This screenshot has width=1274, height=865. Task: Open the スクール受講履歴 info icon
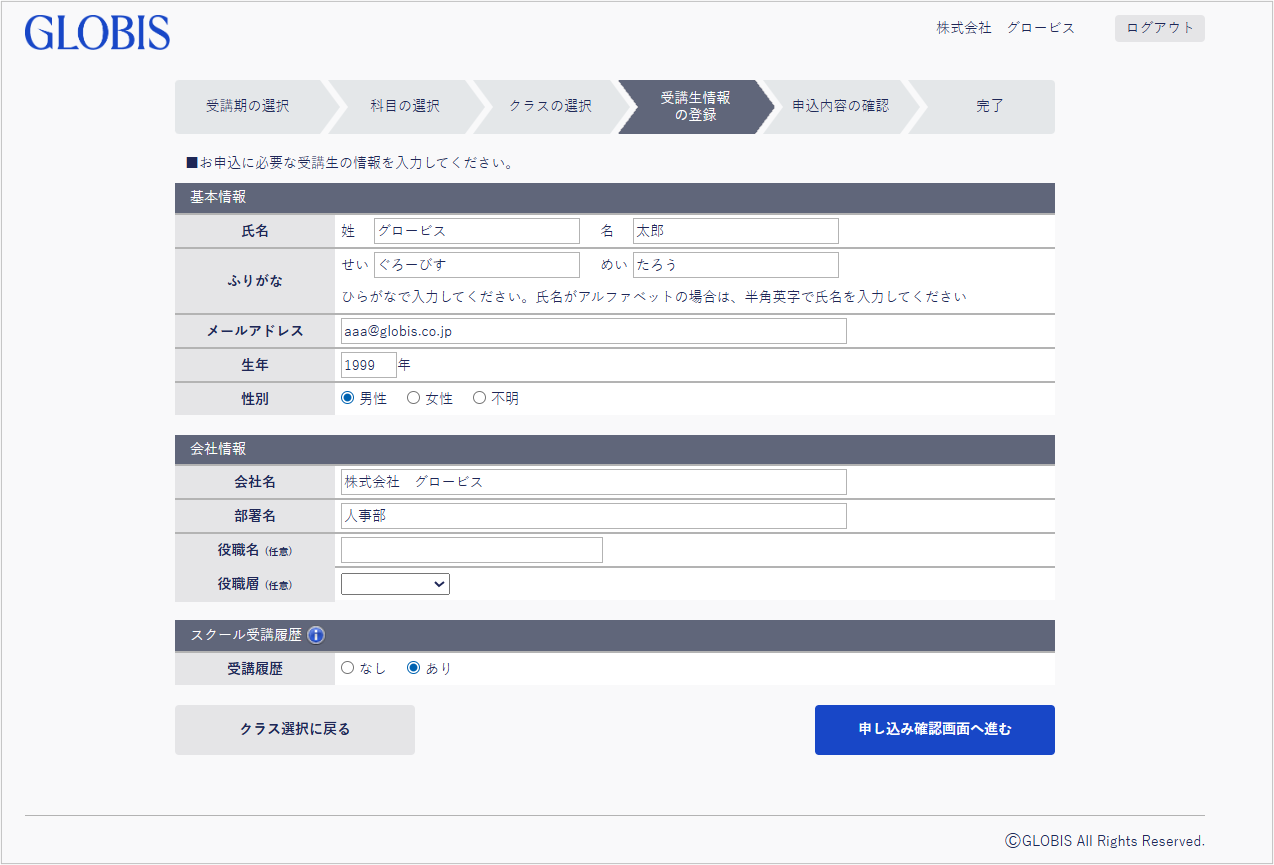pos(315,635)
